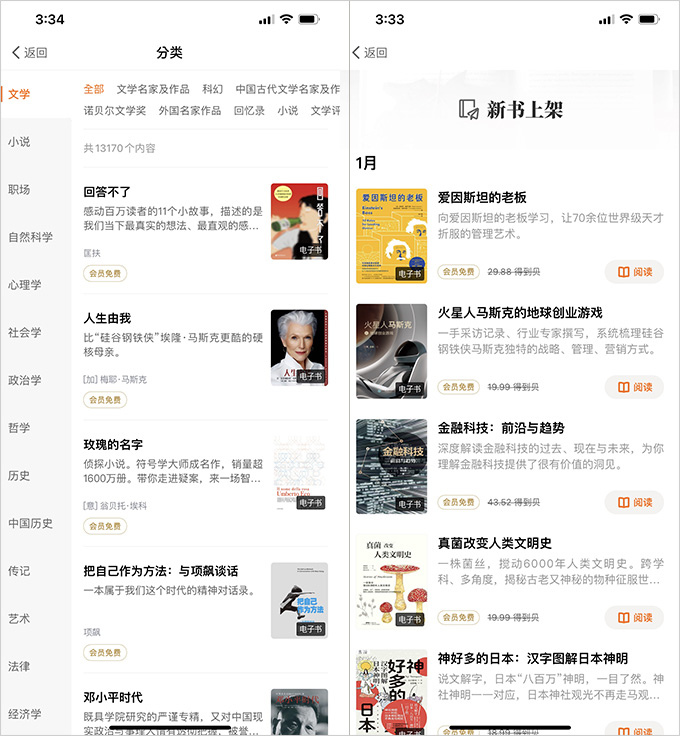
Task: Open the book title 回答不了
Action: tap(107, 192)
